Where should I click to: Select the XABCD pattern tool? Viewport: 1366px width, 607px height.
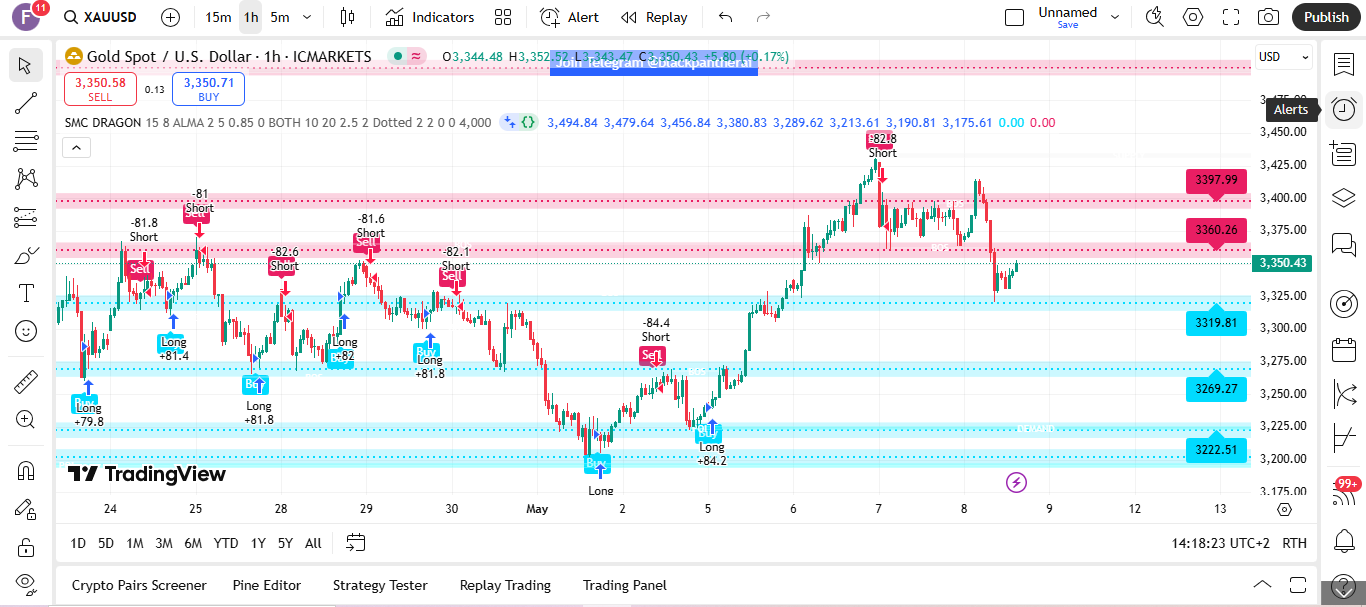click(x=25, y=179)
